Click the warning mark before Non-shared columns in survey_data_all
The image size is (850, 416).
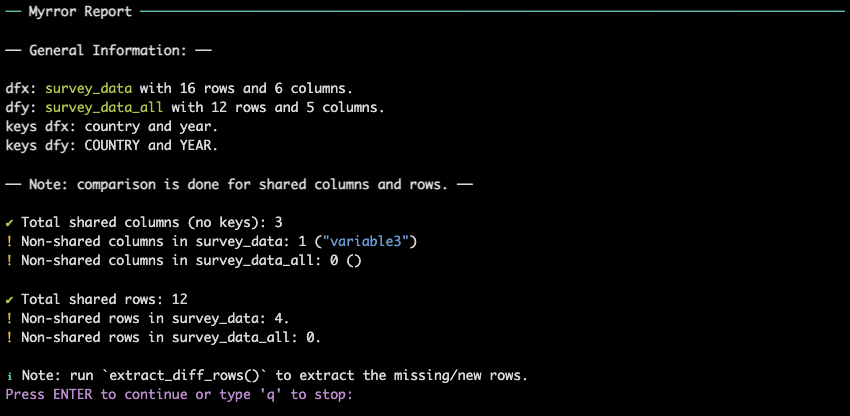[x=9, y=260]
